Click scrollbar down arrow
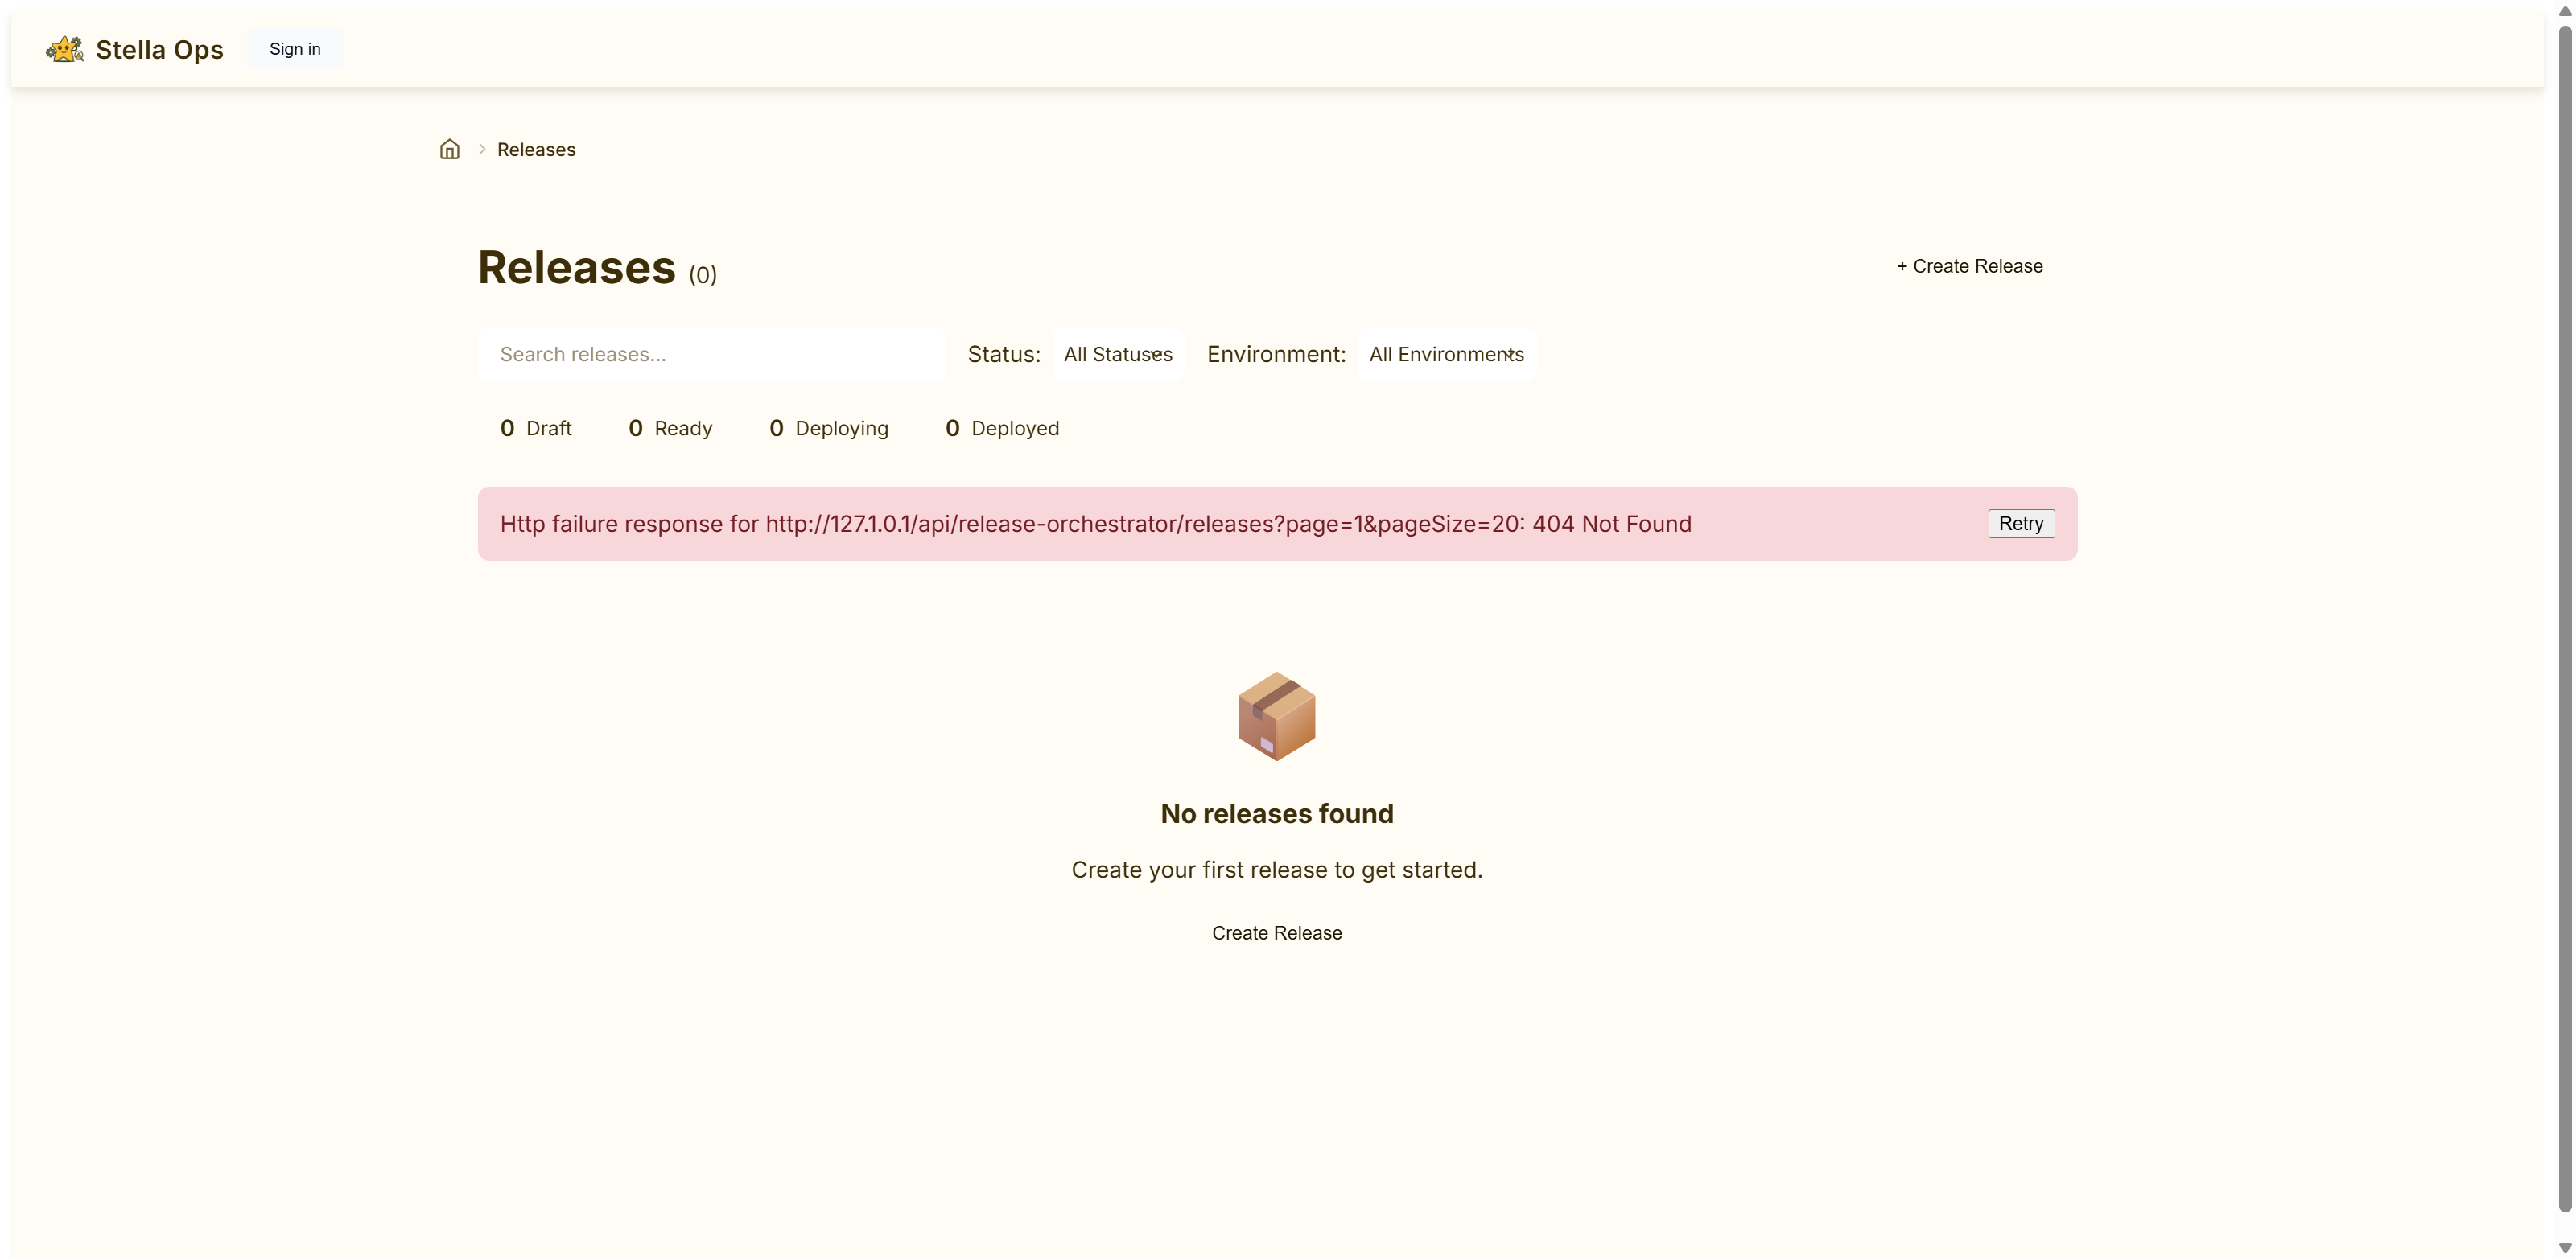 tap(2565, 1247)
